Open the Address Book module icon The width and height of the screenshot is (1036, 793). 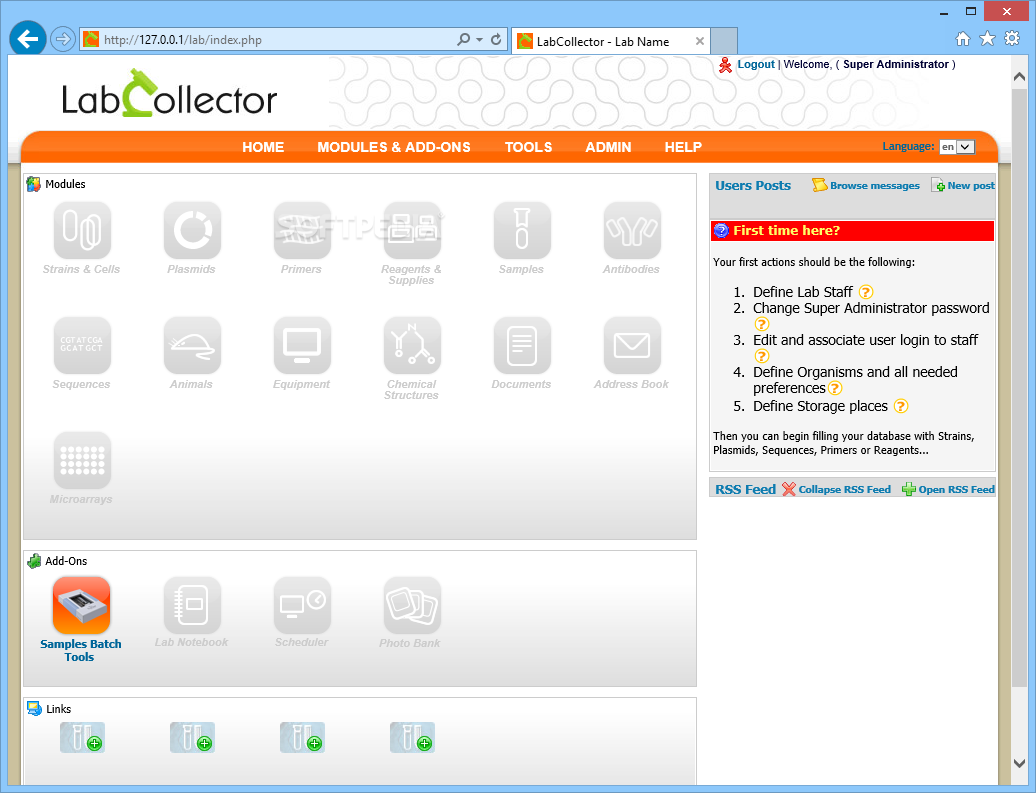[x=632, y=345]
